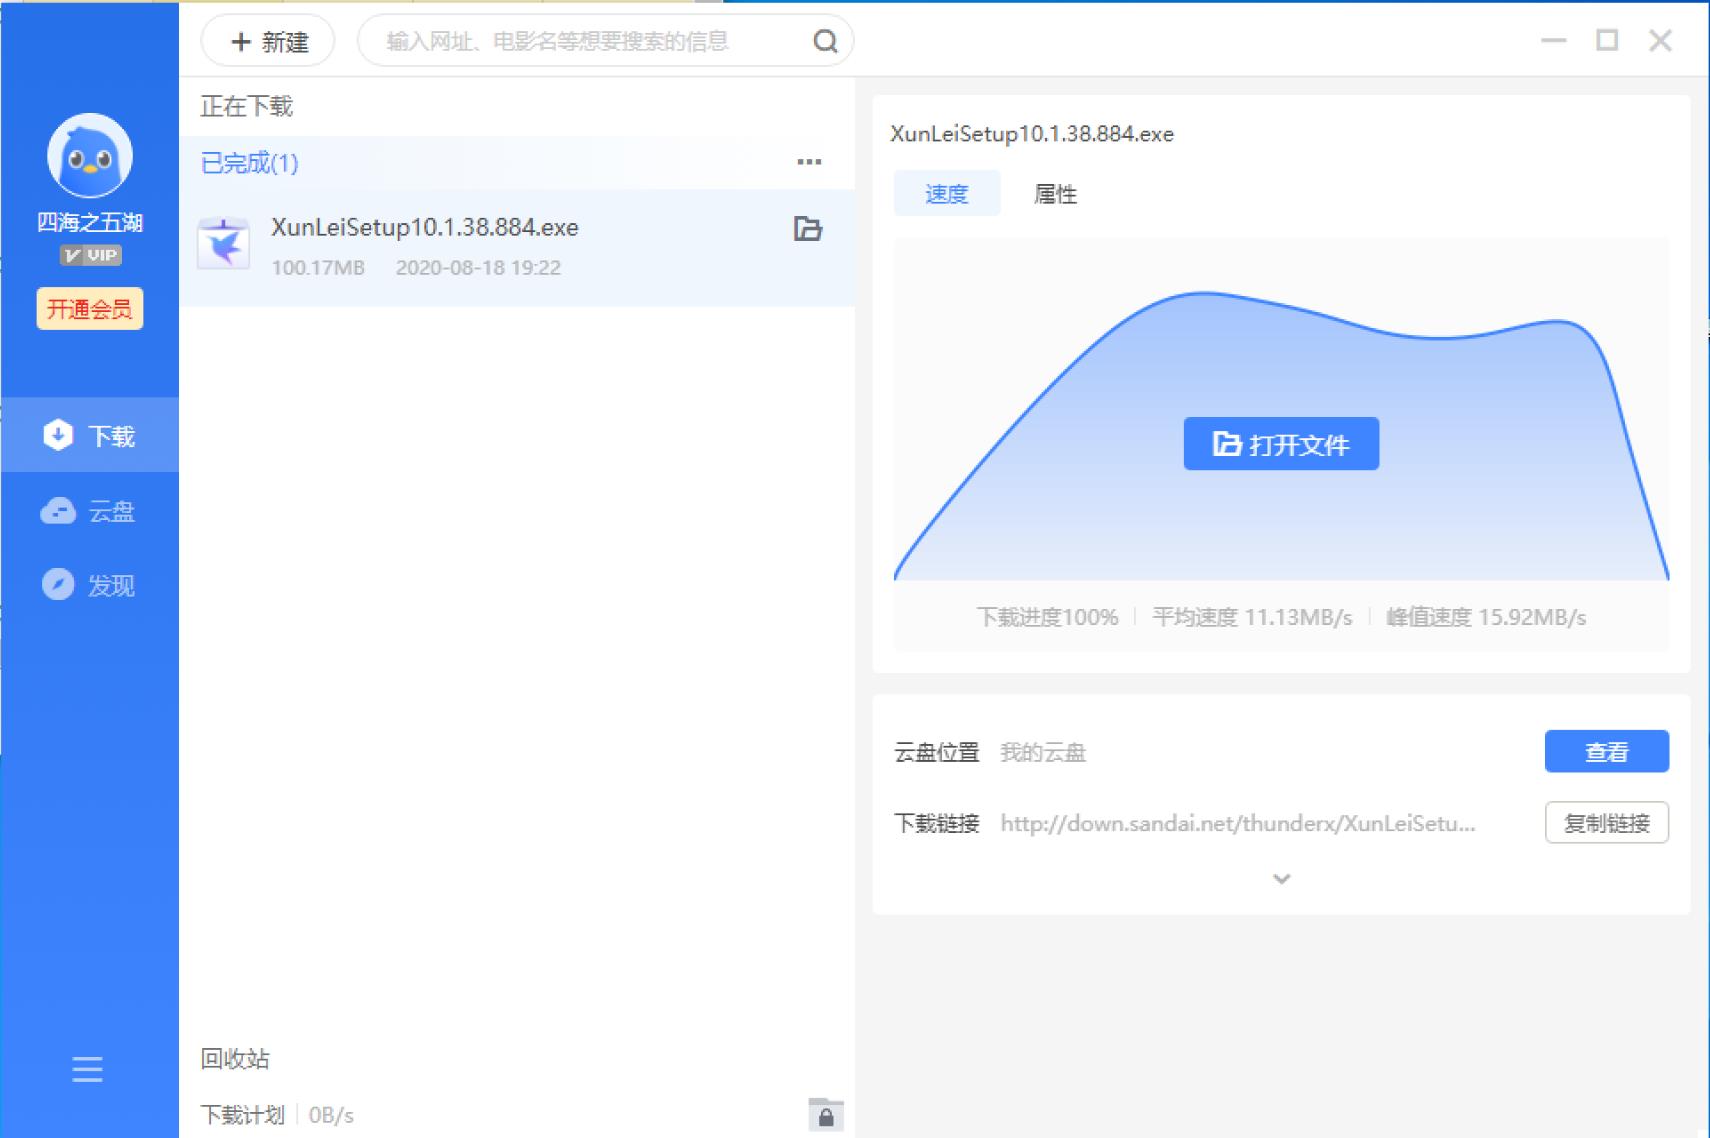Click the 平均速度 11.13MB/s stat
This screenshot has width=1710, height=1138.
tap(1252, 617)
